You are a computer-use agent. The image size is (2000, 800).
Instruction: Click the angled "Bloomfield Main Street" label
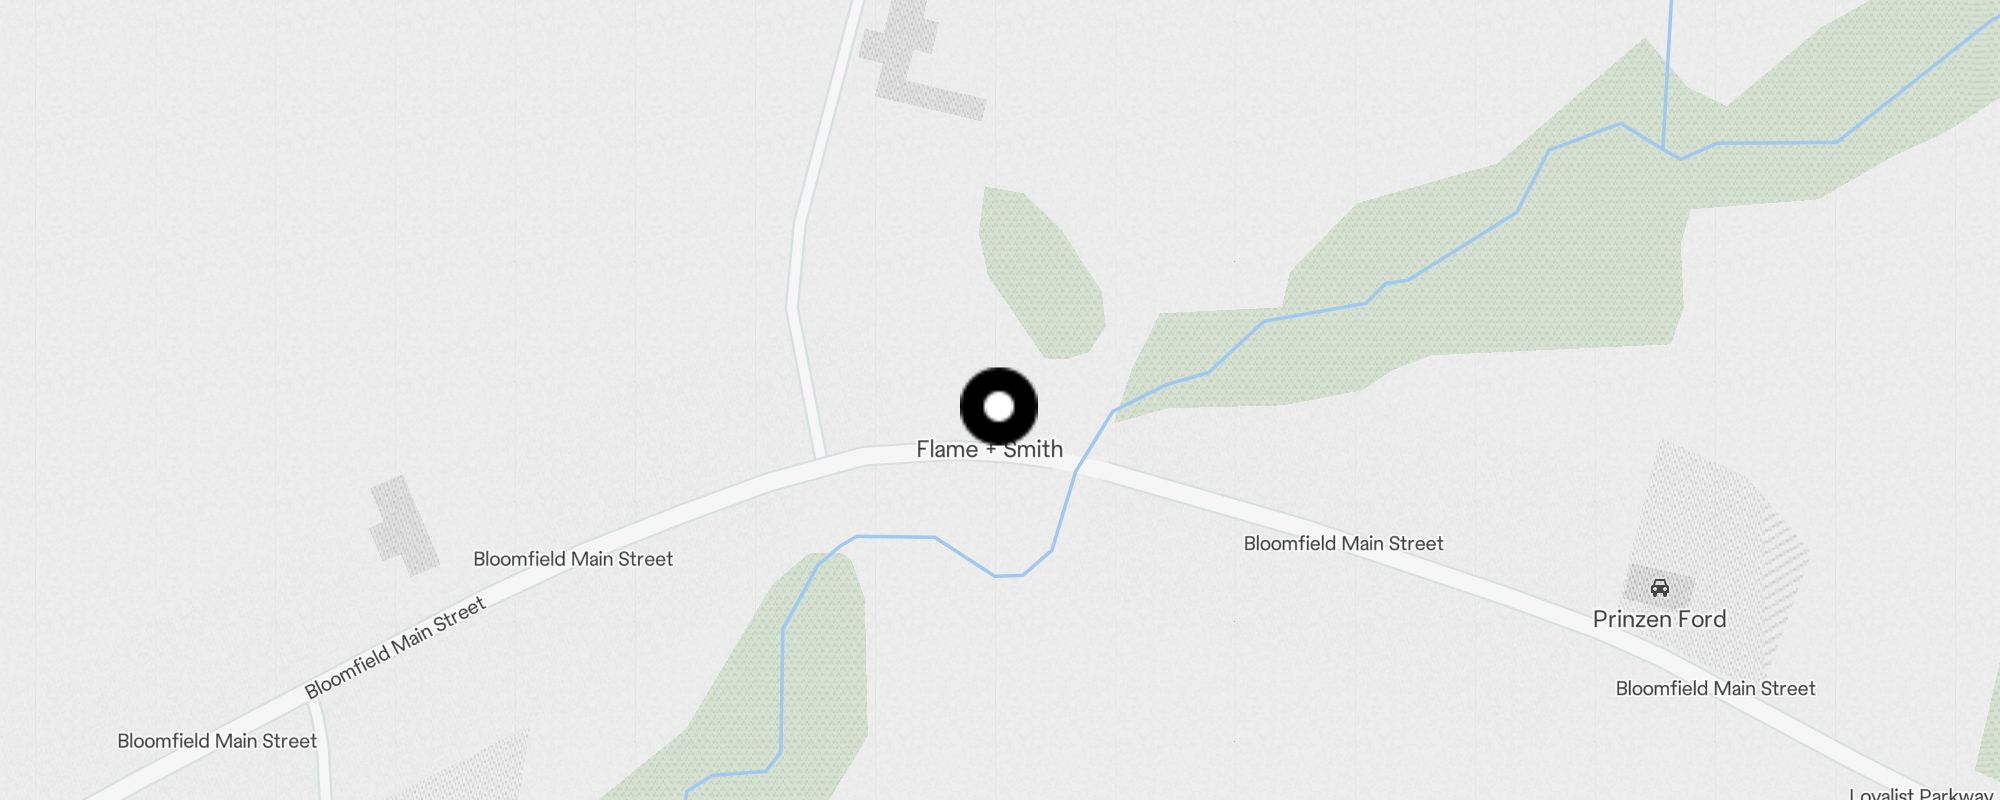coord(395,647)
